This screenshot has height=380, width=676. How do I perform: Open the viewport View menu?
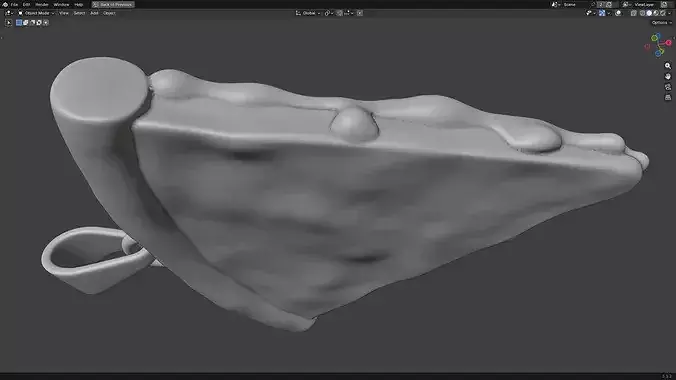click(x=64, y=13)
